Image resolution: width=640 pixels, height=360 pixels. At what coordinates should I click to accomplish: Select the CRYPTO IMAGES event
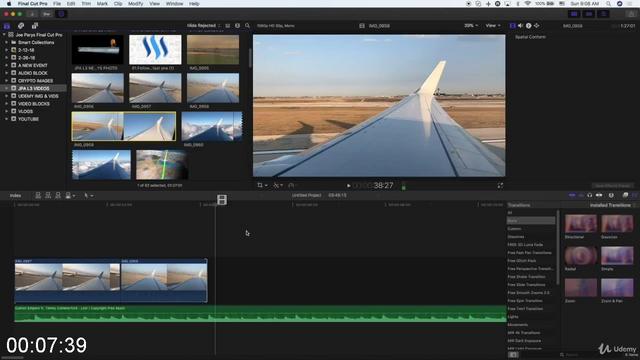[35, 81]
